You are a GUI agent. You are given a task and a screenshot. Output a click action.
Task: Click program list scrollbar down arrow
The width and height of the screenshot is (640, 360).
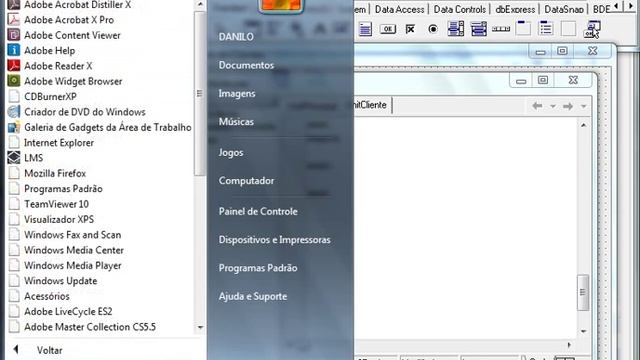(200, 327)
